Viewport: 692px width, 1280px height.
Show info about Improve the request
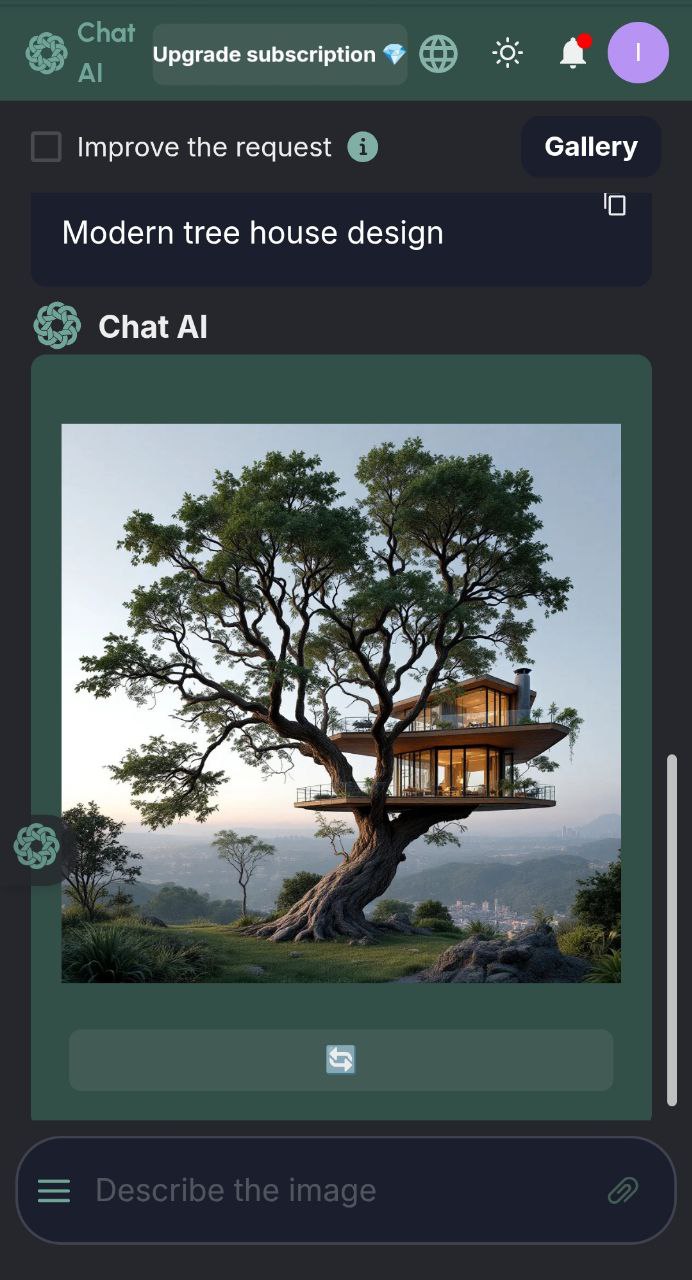[362, 147]
